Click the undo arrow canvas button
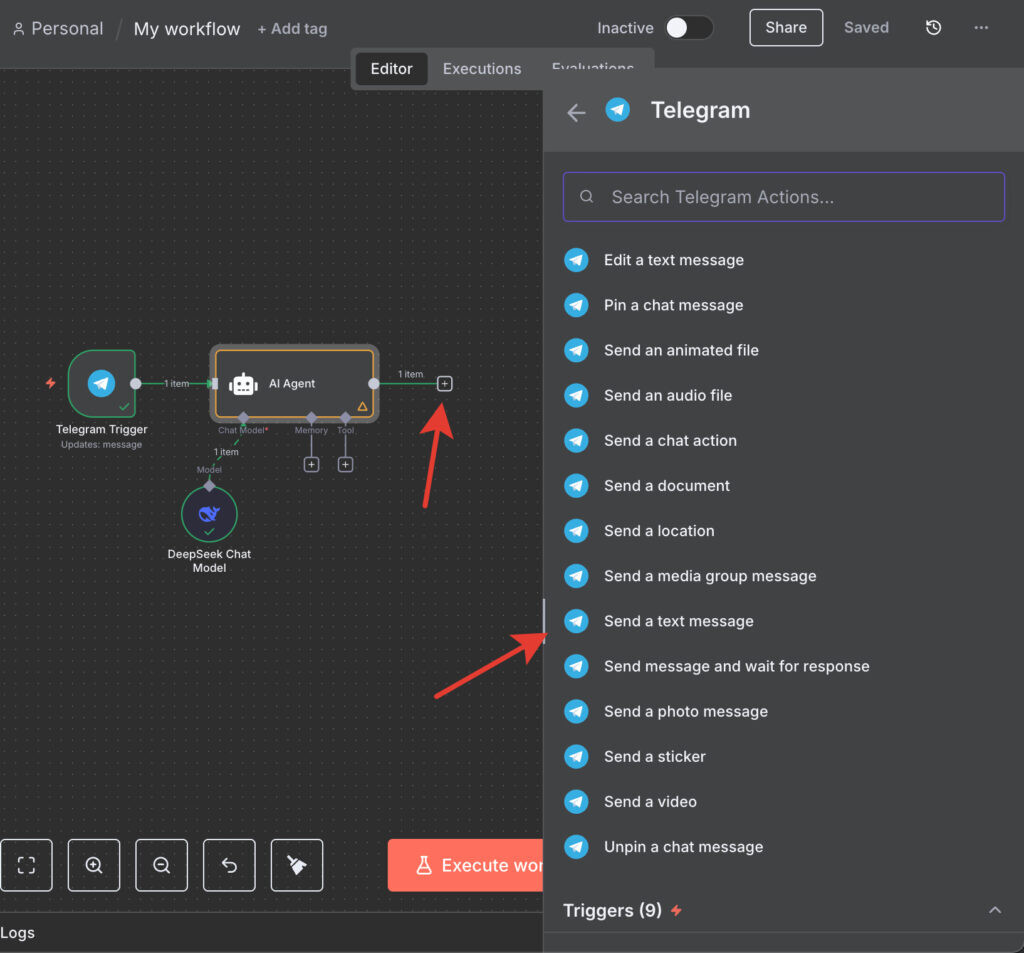 click(x=229, y=865)
